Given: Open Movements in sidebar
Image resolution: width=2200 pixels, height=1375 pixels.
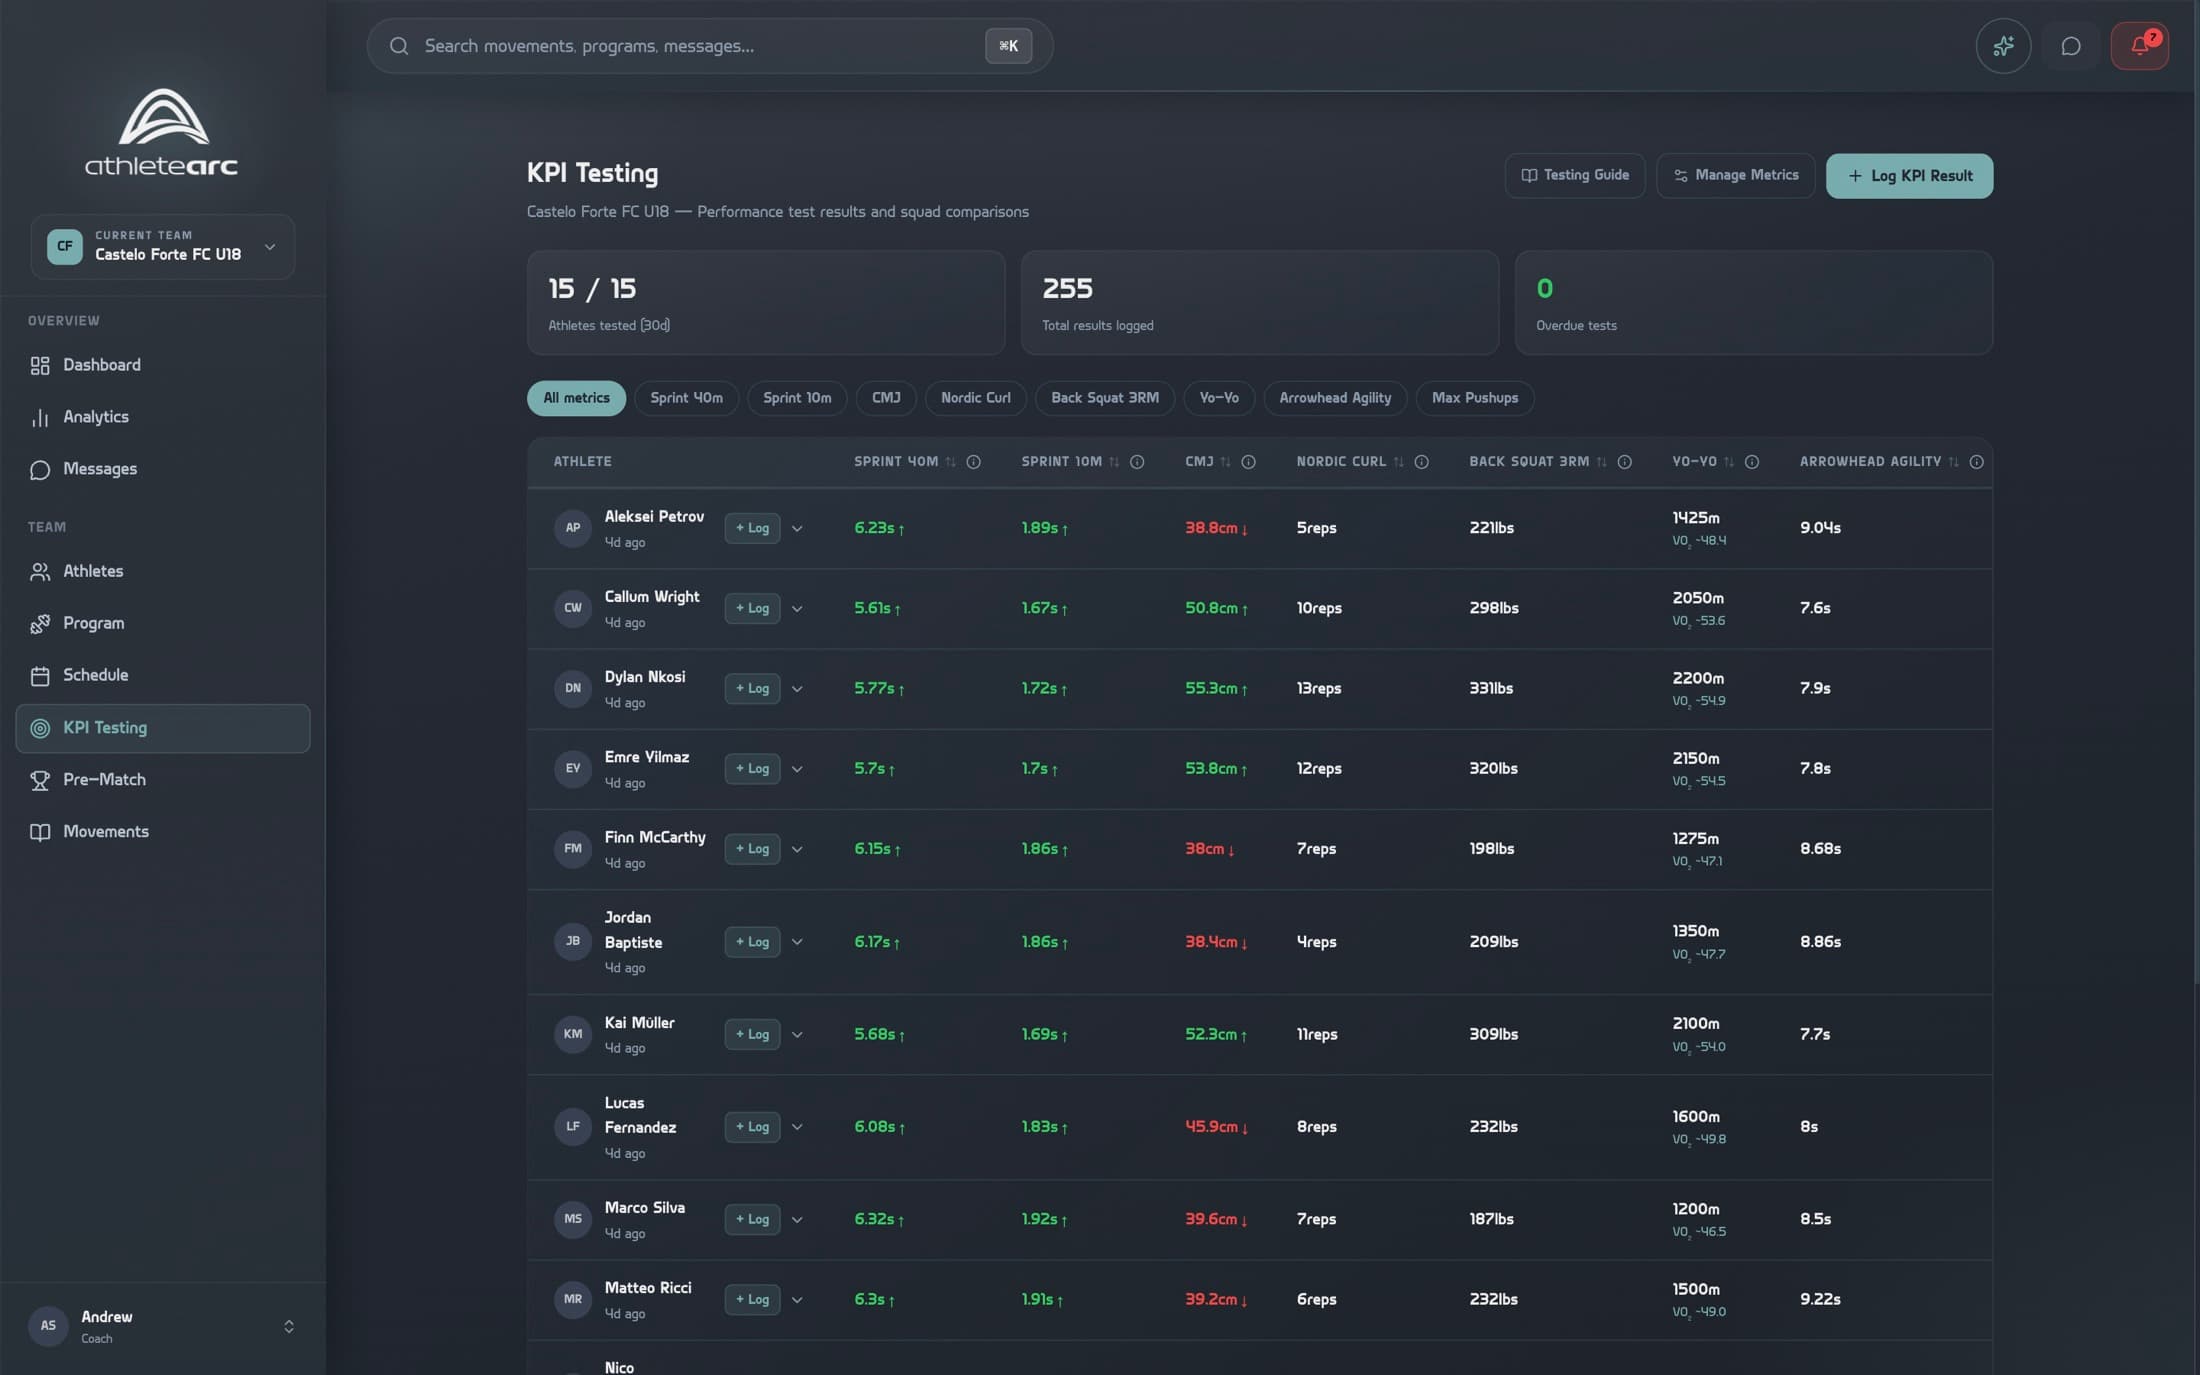Looking at the screenshot, I should tap(163, 832).
